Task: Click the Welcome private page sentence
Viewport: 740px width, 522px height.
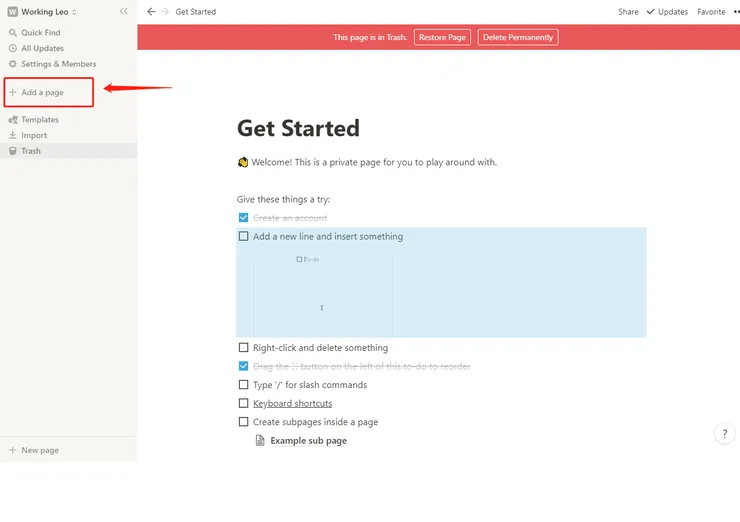Action: click(374, 162)
